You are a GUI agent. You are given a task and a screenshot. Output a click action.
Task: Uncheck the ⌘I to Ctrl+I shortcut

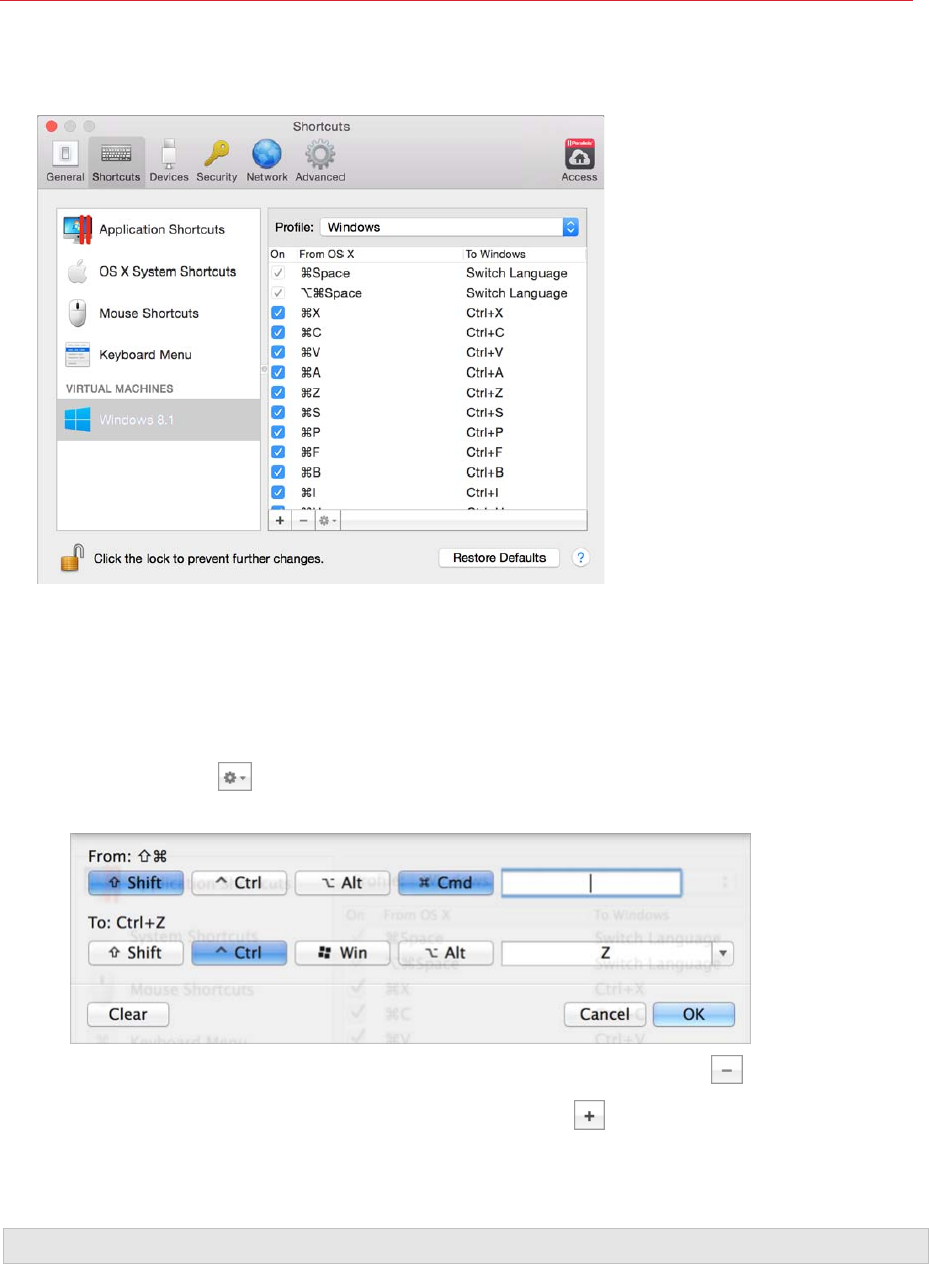[279, 492]
